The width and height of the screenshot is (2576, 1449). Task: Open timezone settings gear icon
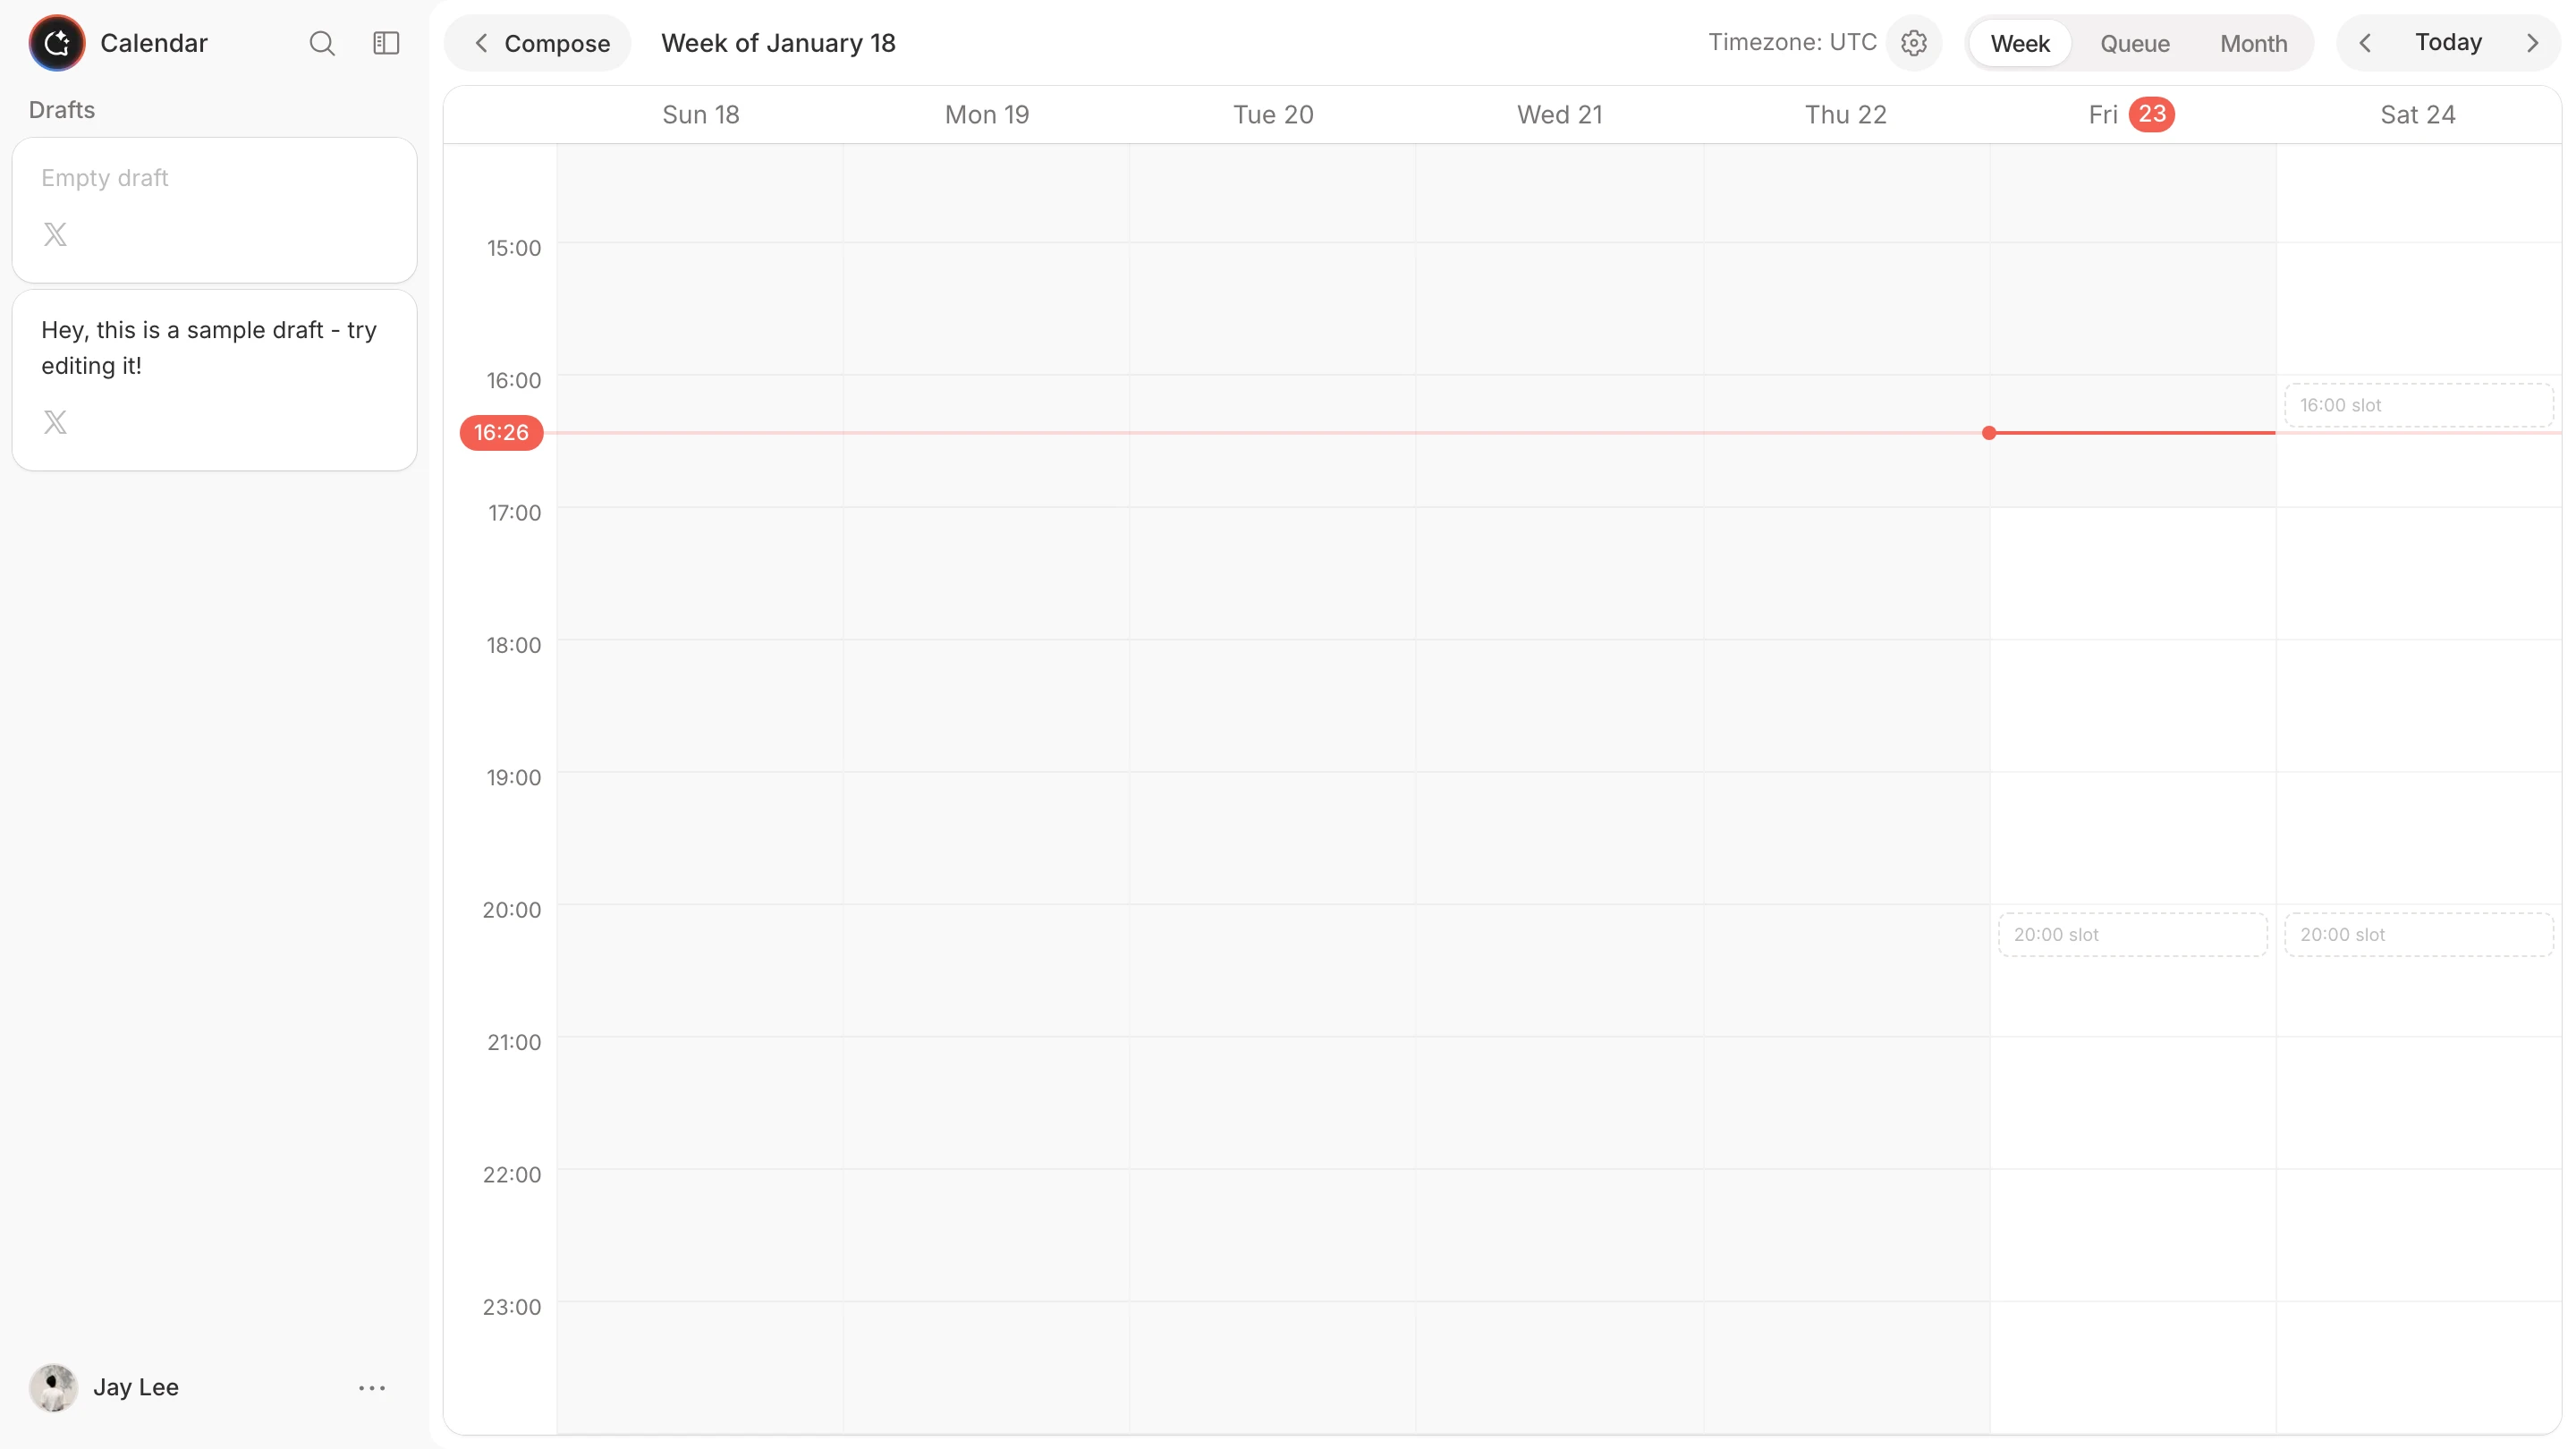tap(1913, 43)
